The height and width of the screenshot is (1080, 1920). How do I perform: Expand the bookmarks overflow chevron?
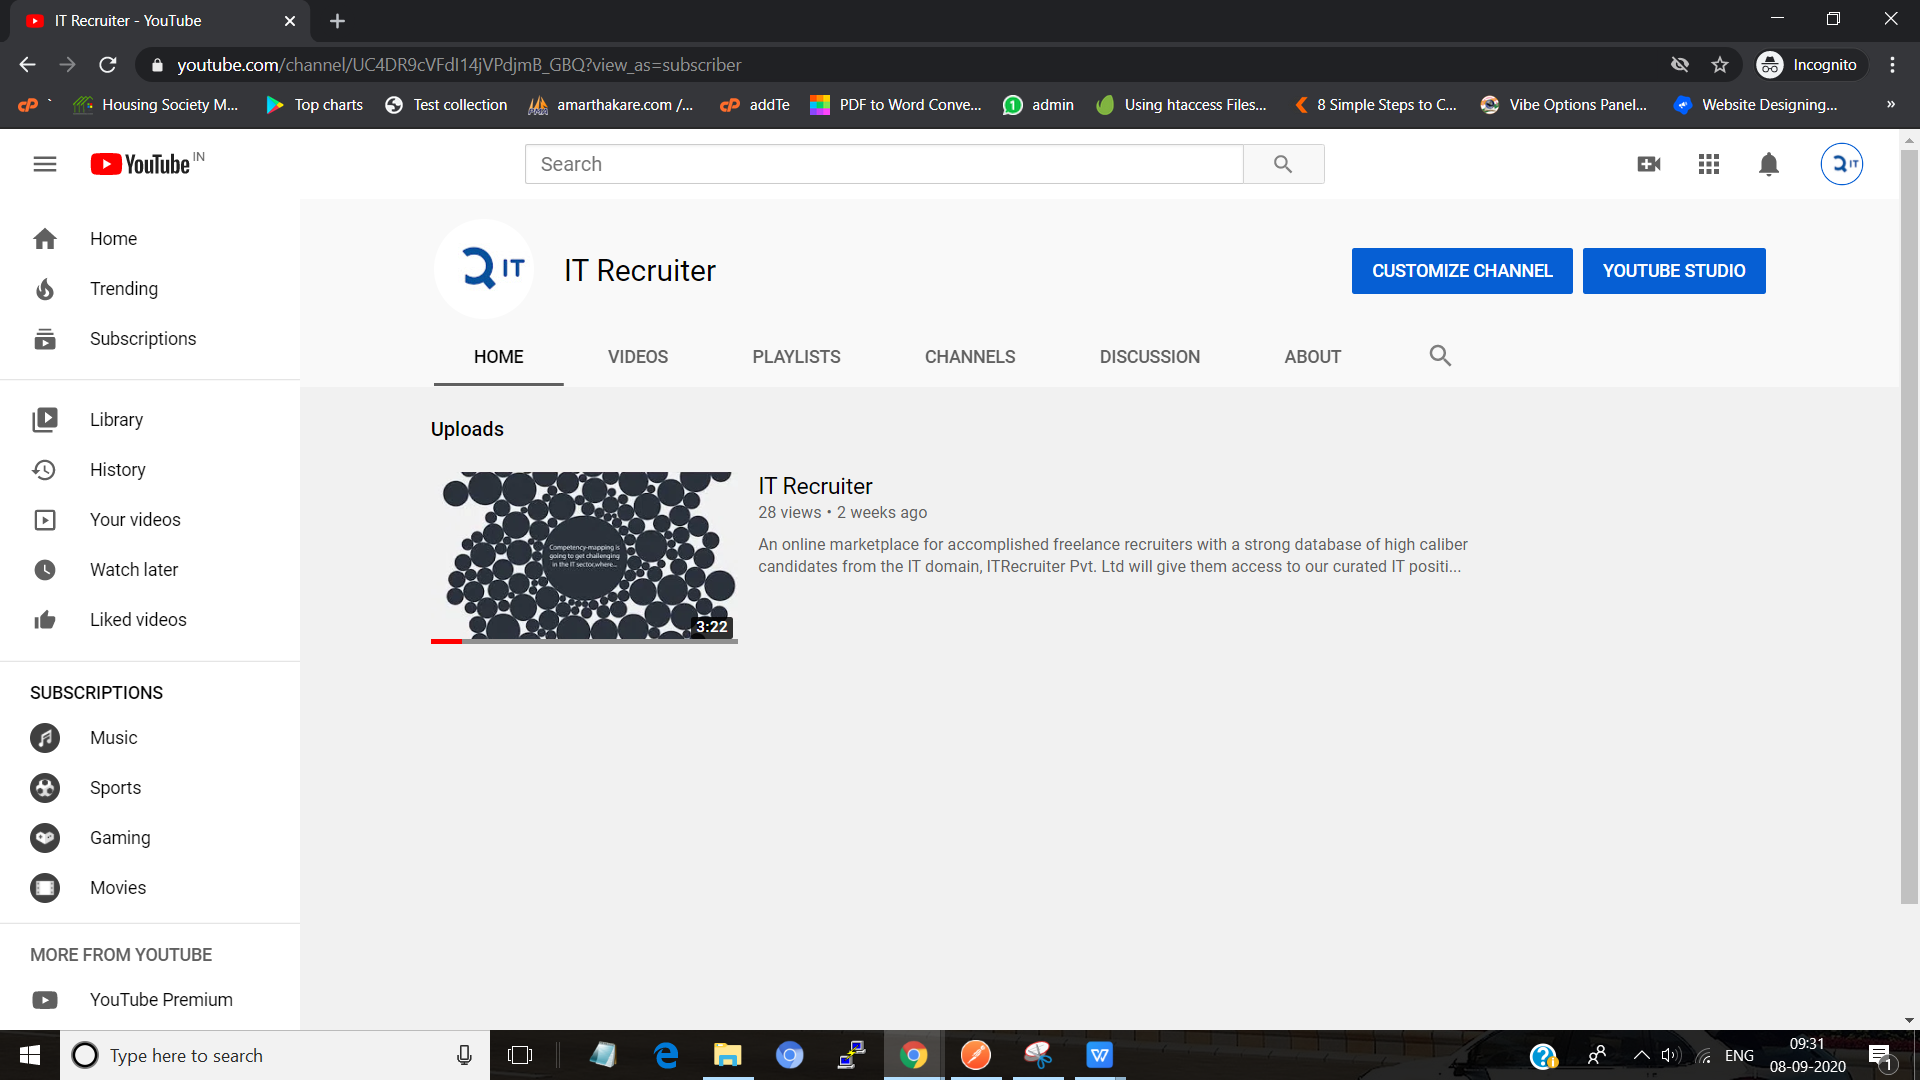tap(1891, 104)
